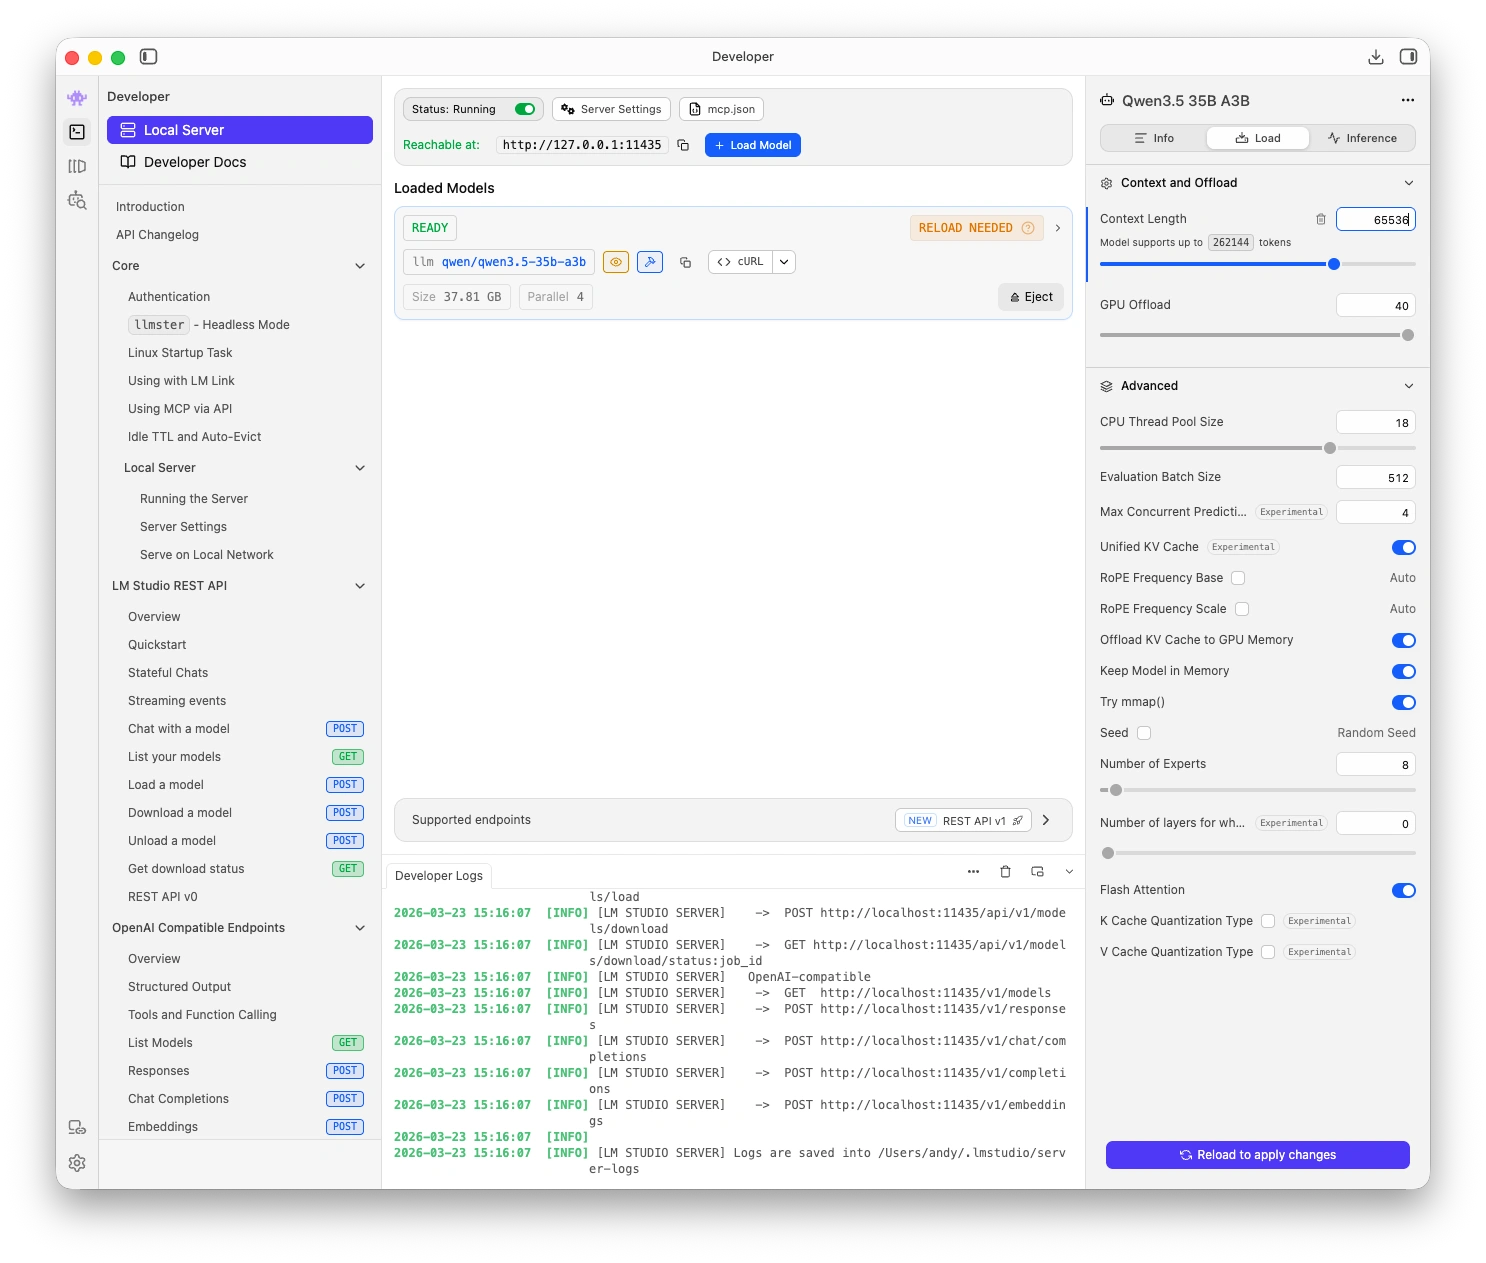1486x1263 pixels.
Task: Open the downloads icon in the title bar
Action: pos(1376,57)
